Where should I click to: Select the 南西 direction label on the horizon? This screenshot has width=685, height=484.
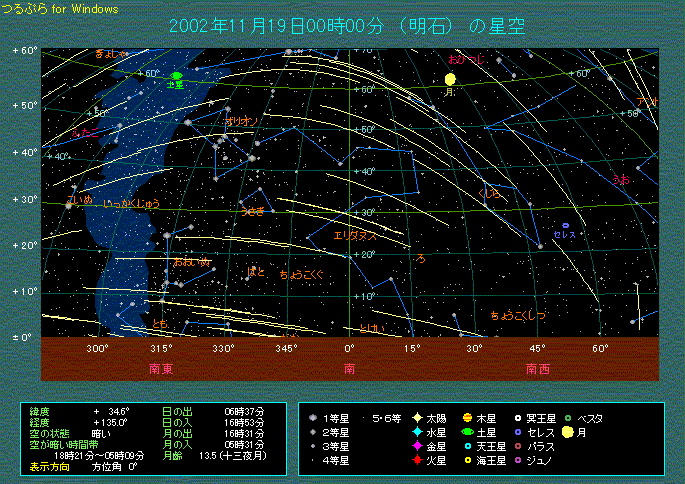(537, 367)
